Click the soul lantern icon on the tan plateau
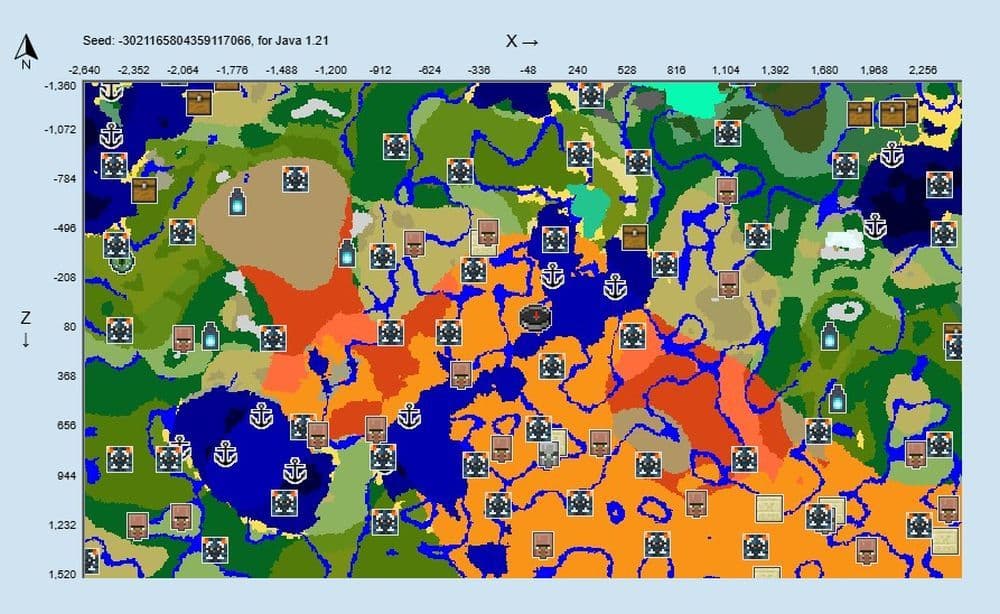Viewport: 1000px width, 614px height. tap(235, 203)
